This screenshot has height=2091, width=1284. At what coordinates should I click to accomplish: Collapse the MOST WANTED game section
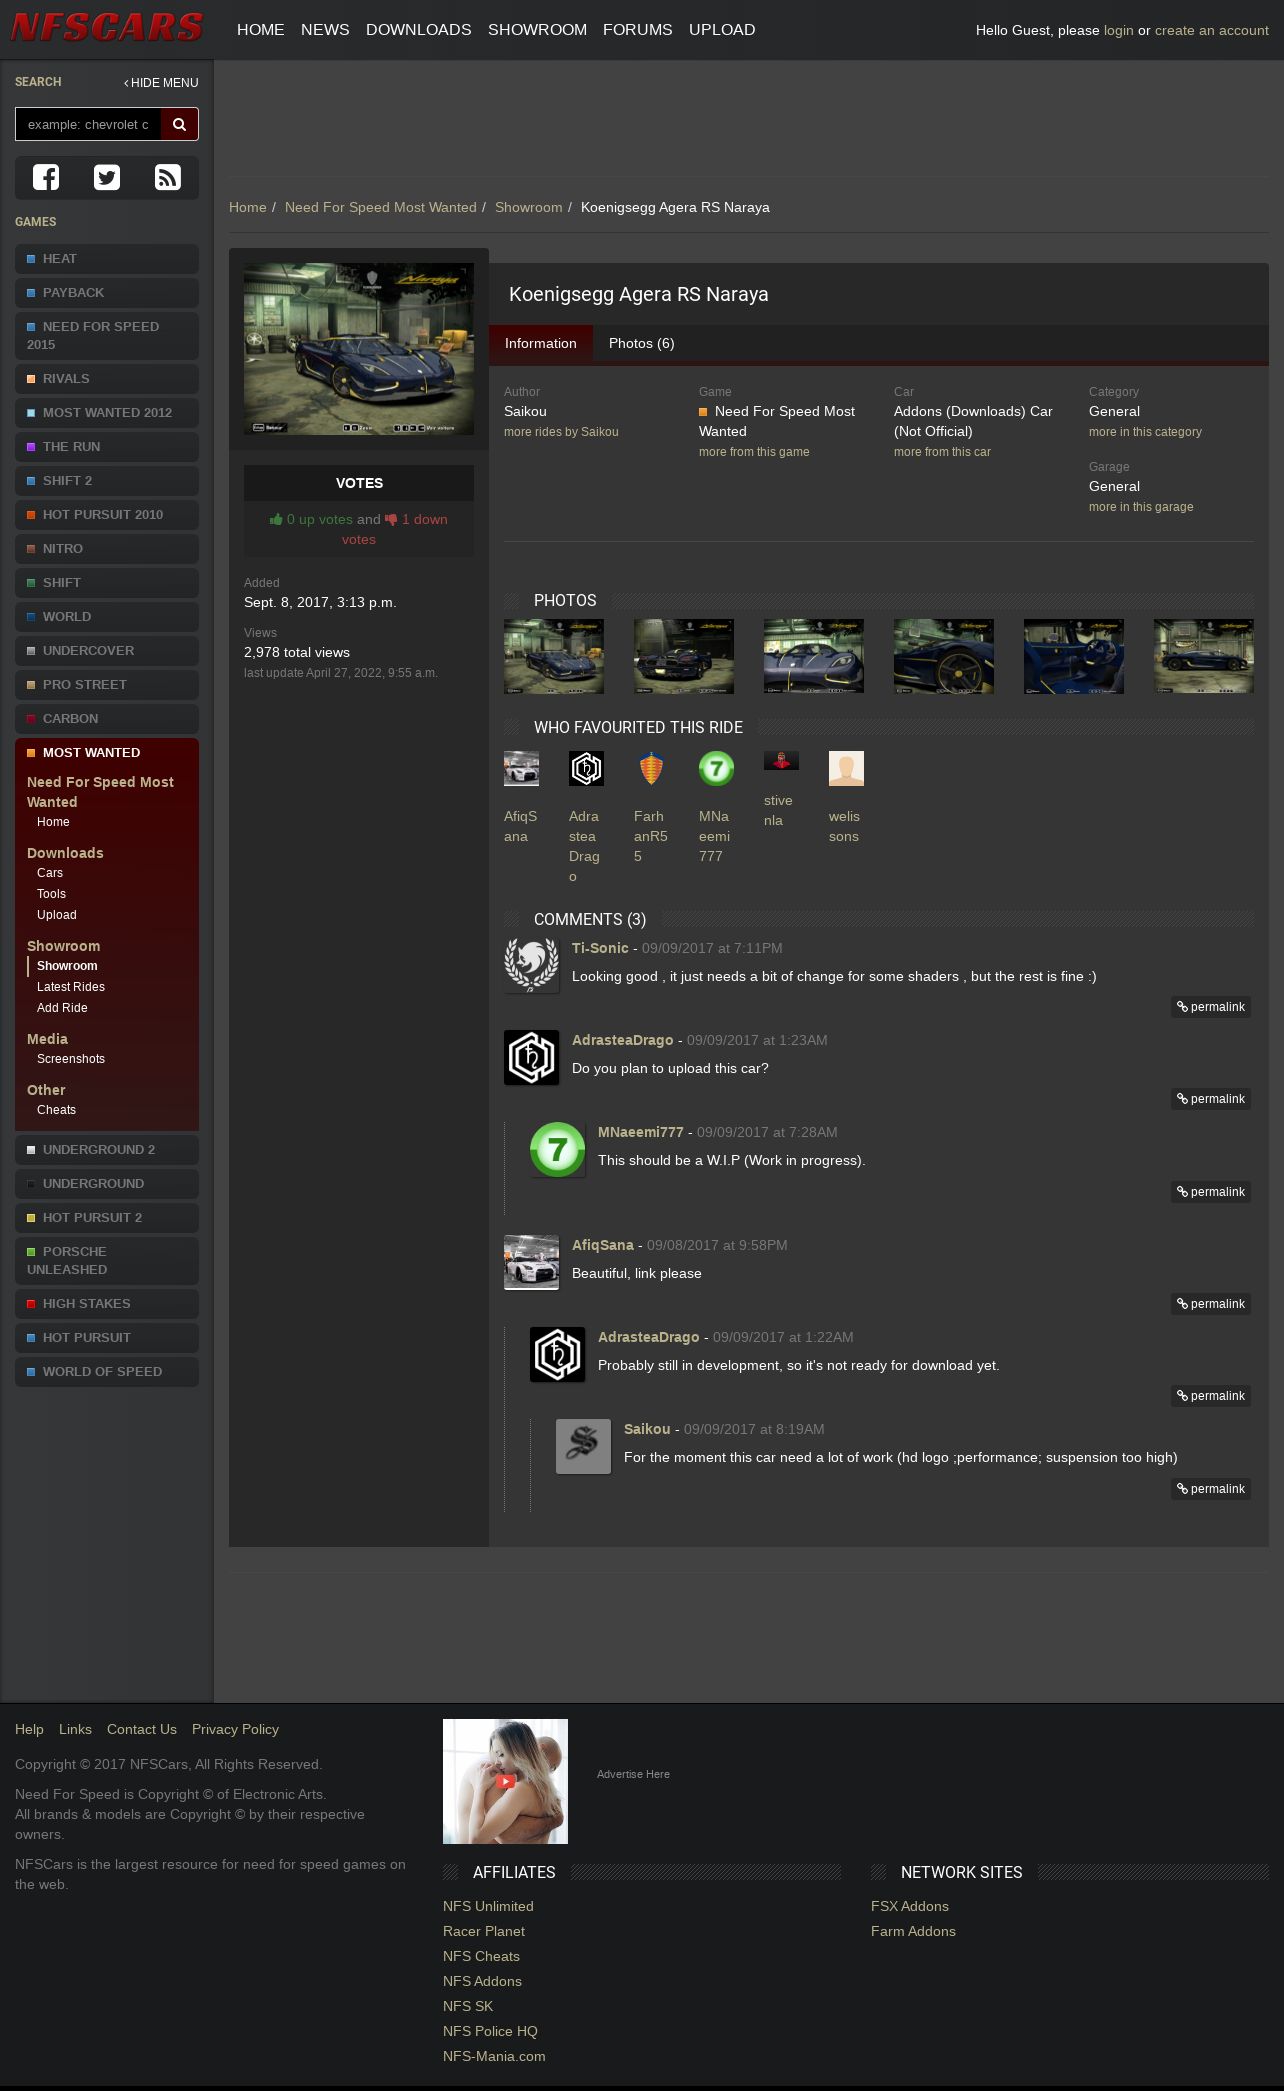click(107, 752)
